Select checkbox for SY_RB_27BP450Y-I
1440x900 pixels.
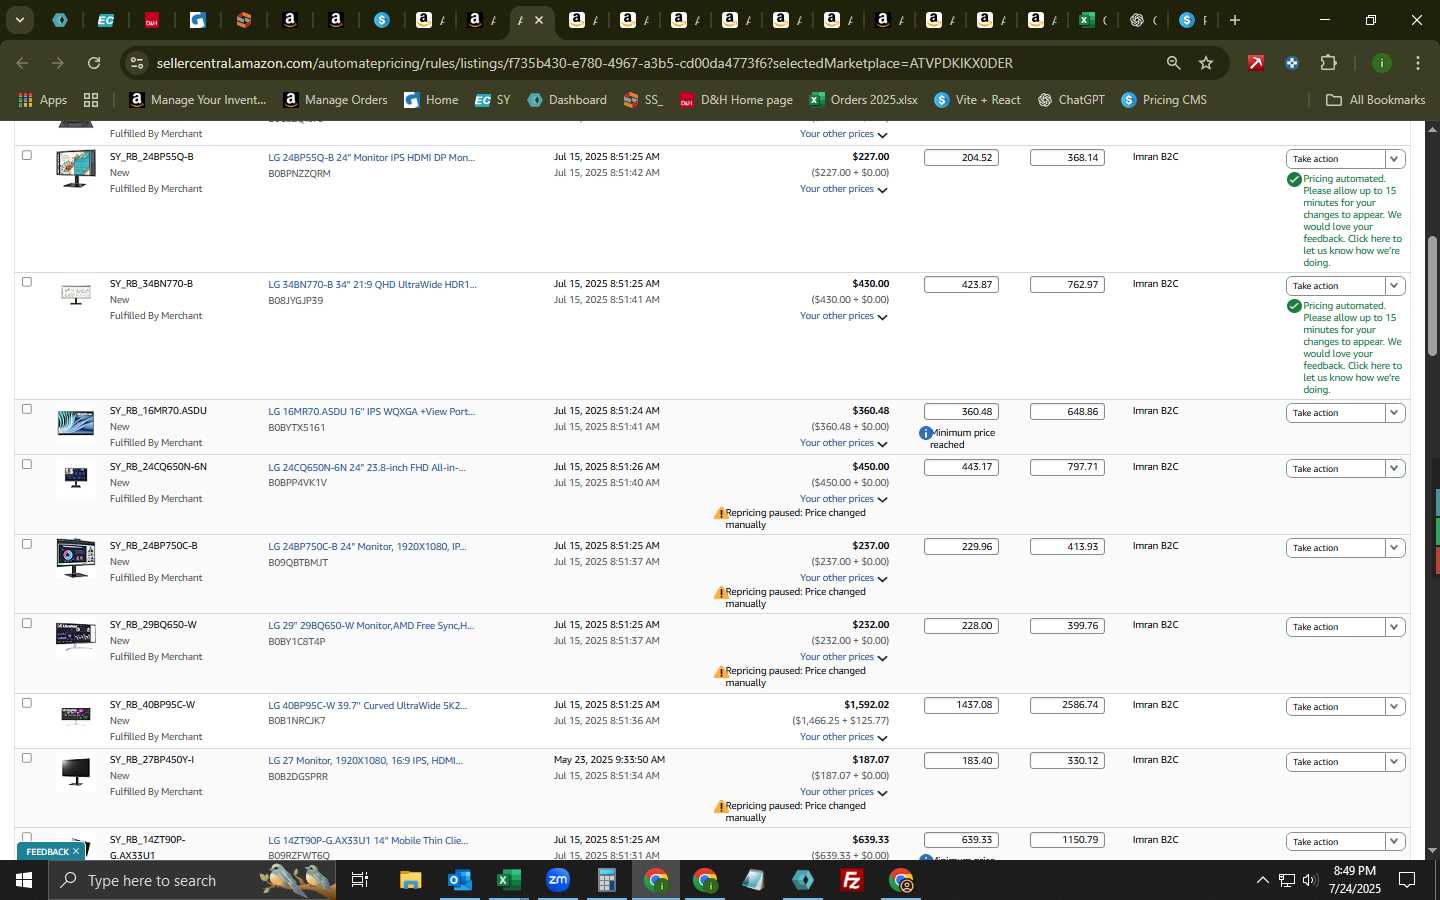click(27, 758)
